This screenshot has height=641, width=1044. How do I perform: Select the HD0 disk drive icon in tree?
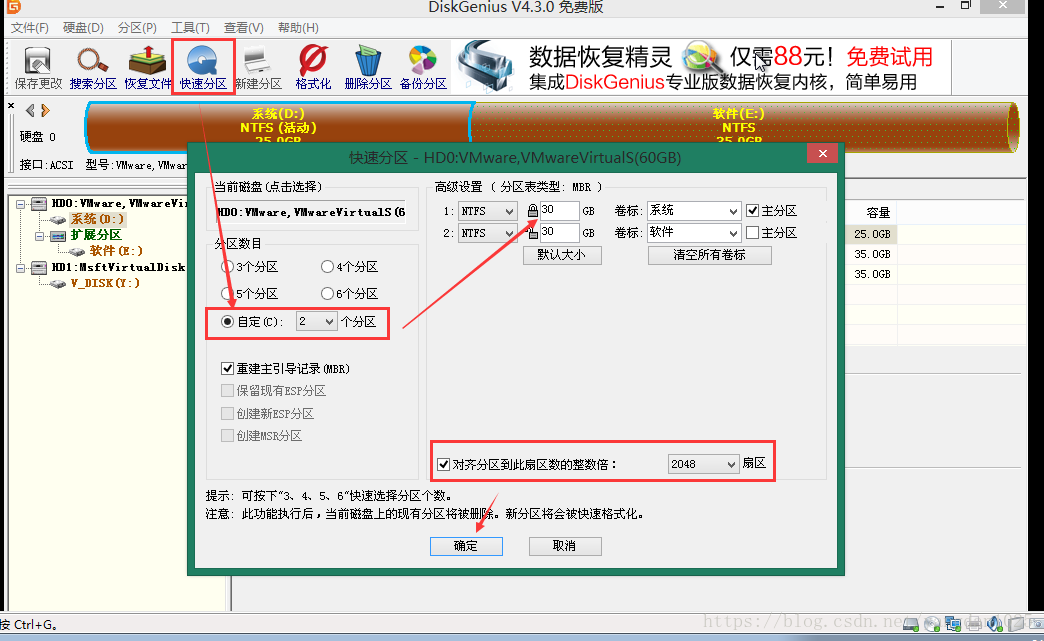[x=39, y=204]
